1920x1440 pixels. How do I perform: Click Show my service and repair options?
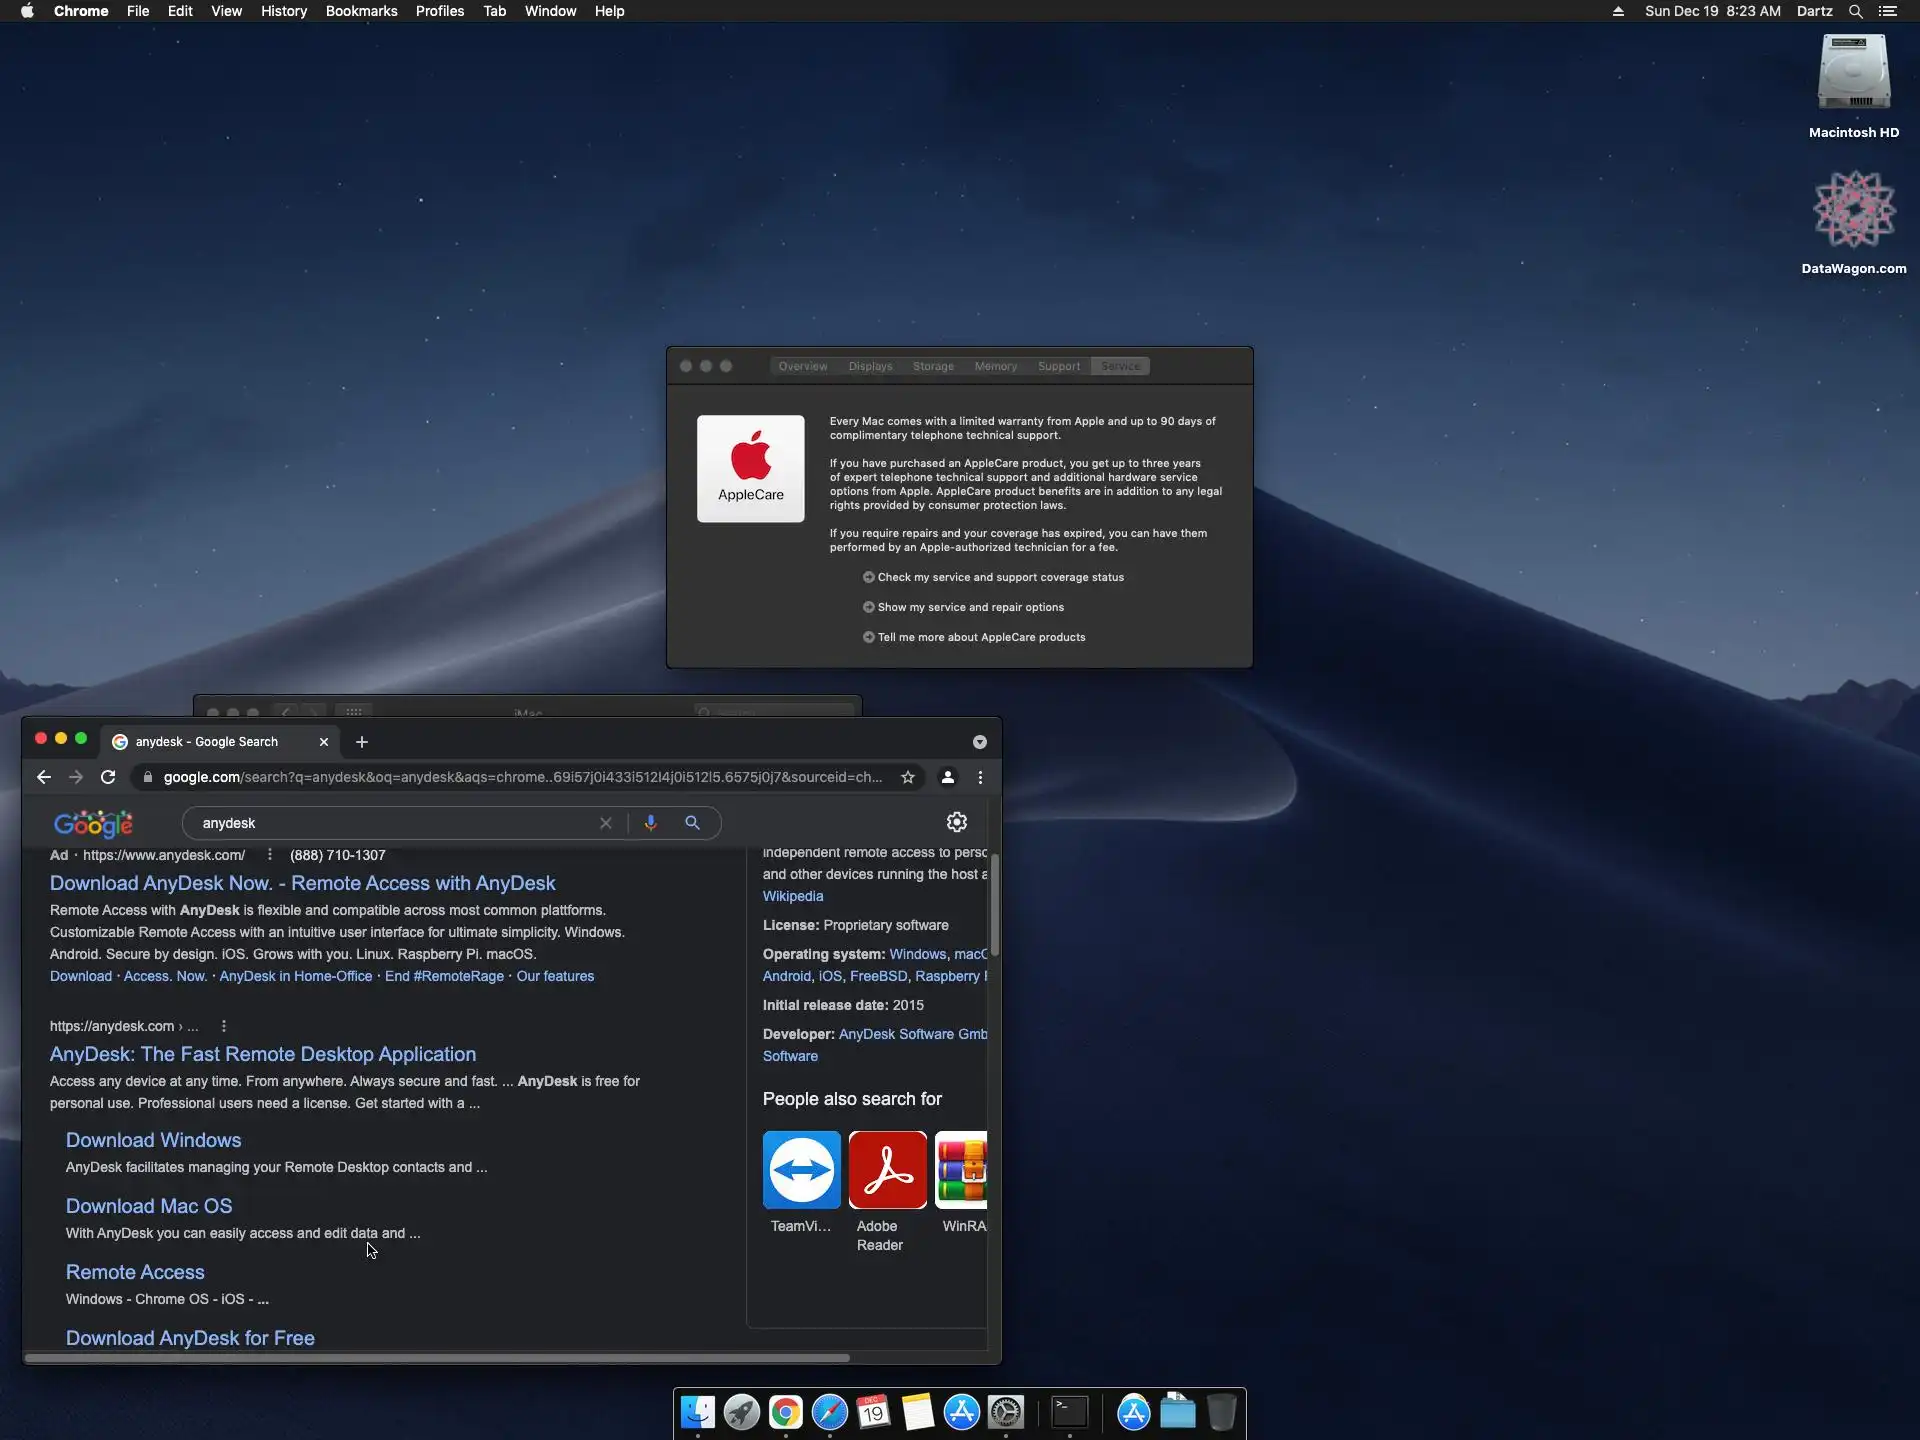[x=970, y=607]
